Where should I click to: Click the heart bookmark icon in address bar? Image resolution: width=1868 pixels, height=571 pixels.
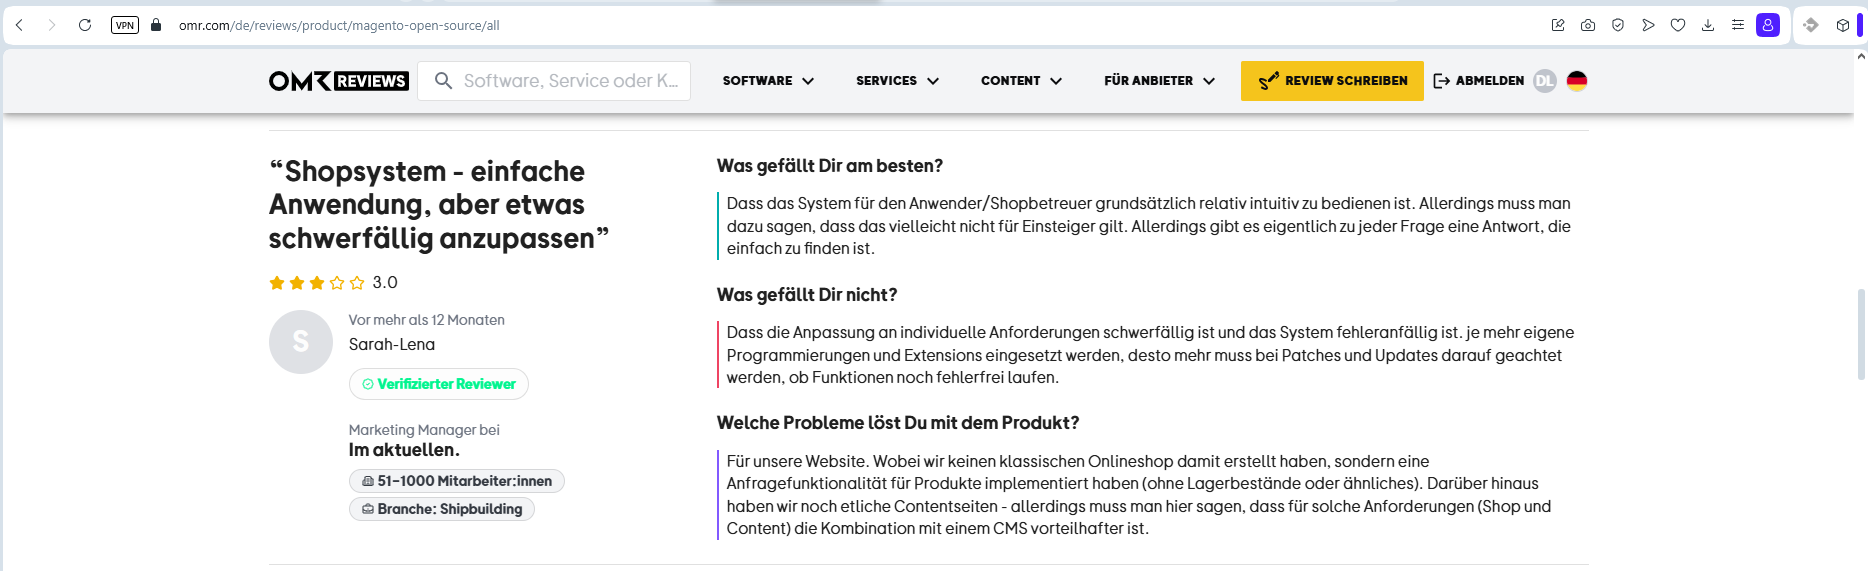1678,25
